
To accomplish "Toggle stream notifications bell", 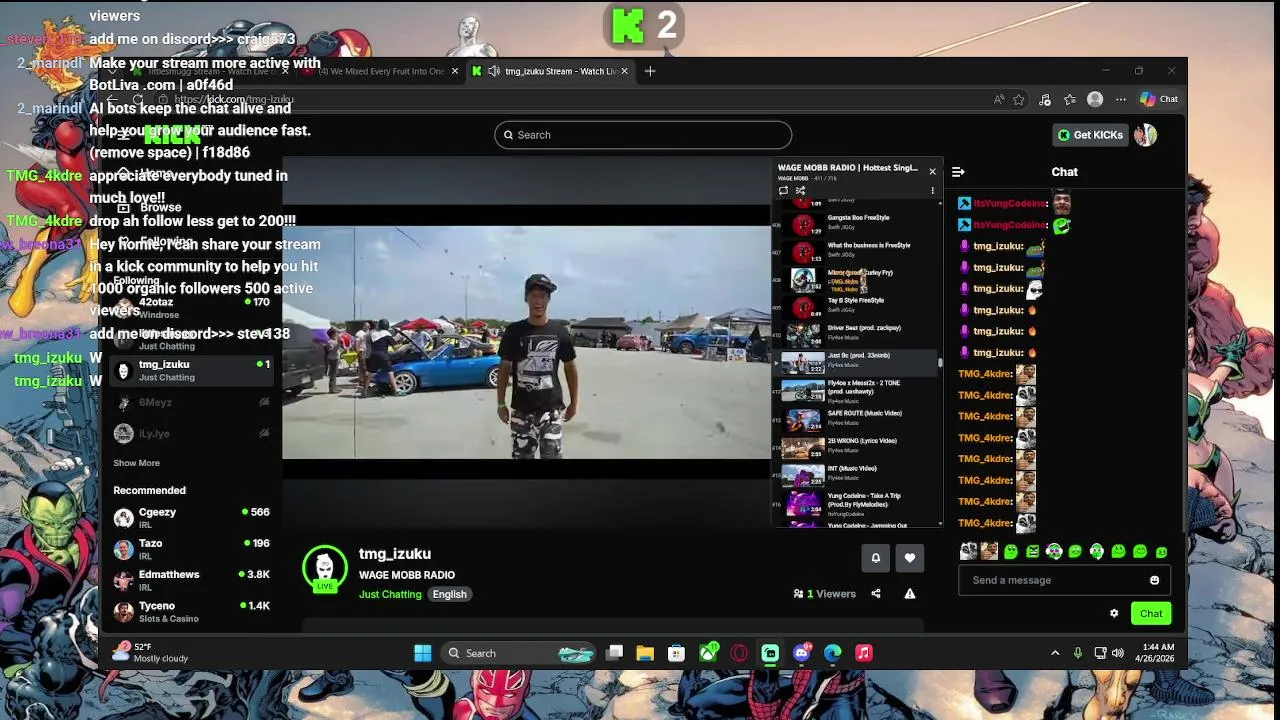I will click(x=875, y=558).
